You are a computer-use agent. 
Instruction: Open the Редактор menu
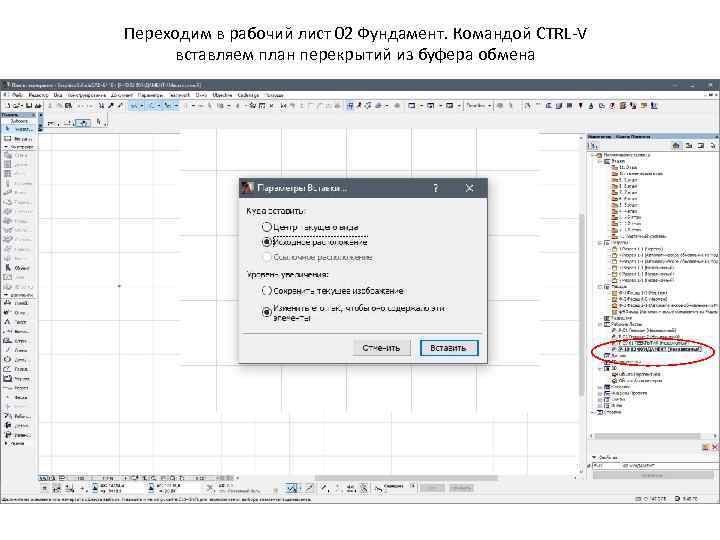(x=38, y=95)
